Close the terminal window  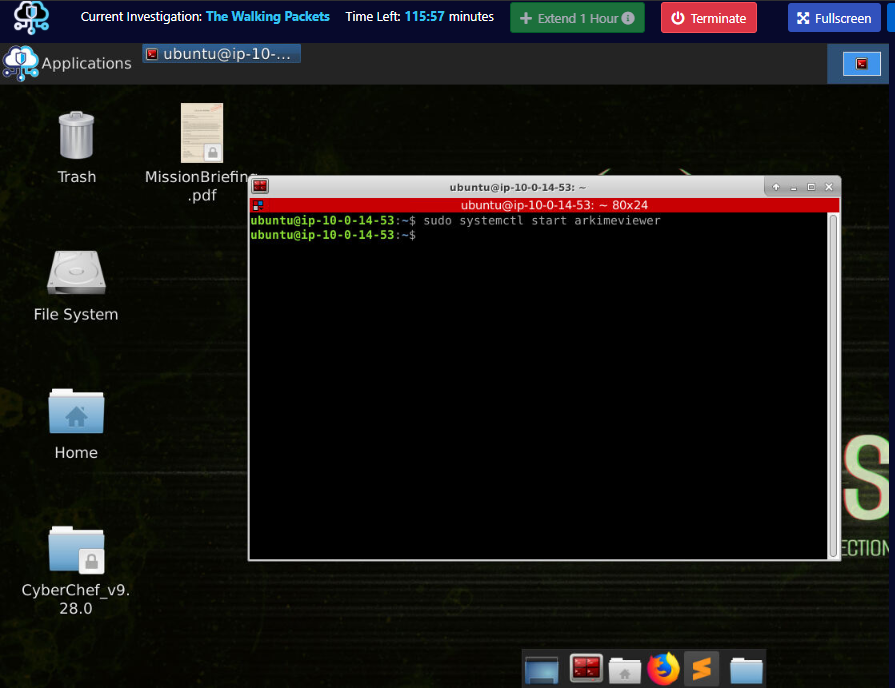pyautogui.click(x=829, y=187)
